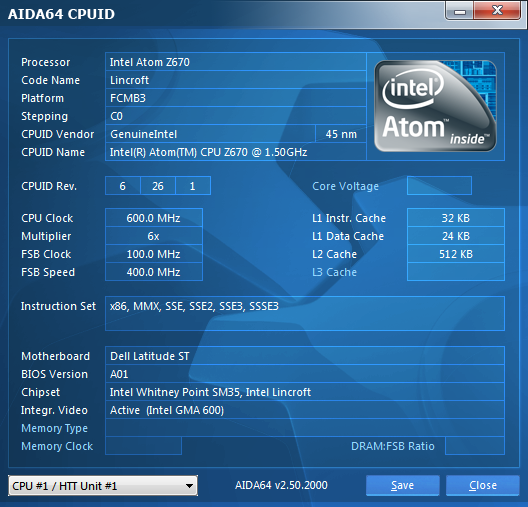
Task: Click the Stepping value C0
Action: pos(236,116)
